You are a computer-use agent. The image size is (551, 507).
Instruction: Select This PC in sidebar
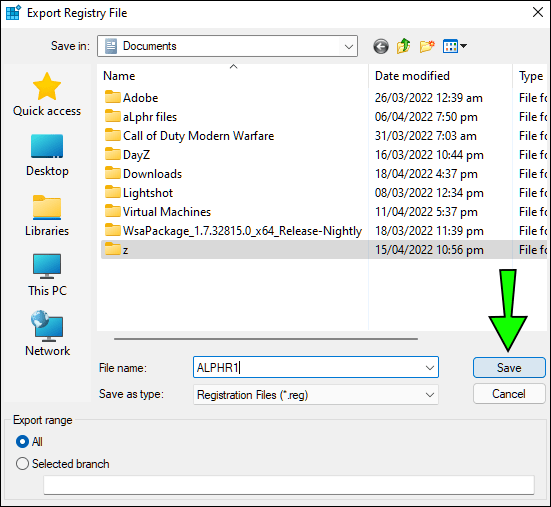pyautogui.click(x=47, y=275)
